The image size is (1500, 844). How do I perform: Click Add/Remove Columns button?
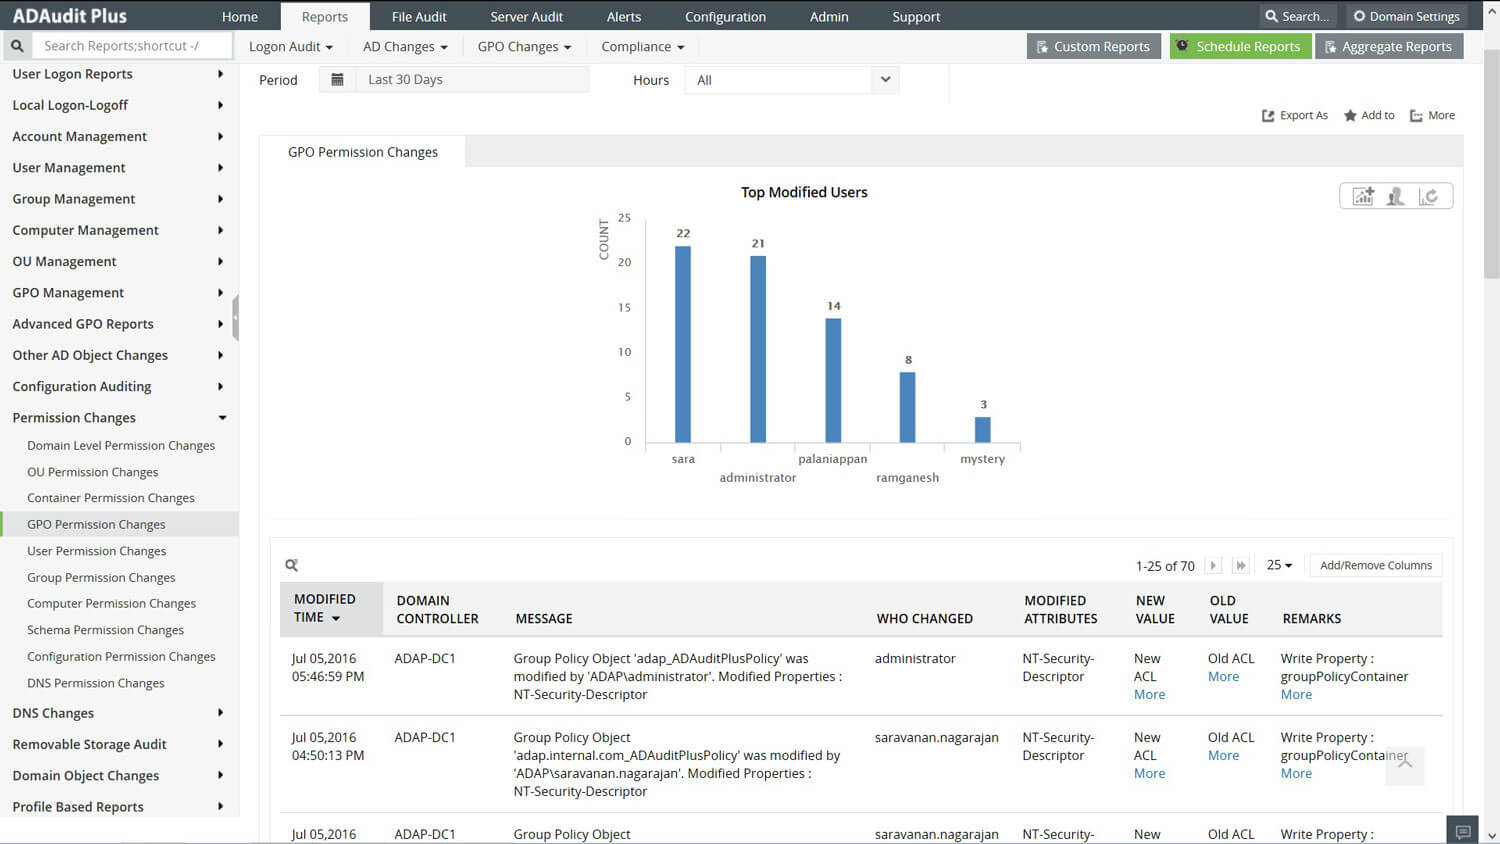(1375, 566)
